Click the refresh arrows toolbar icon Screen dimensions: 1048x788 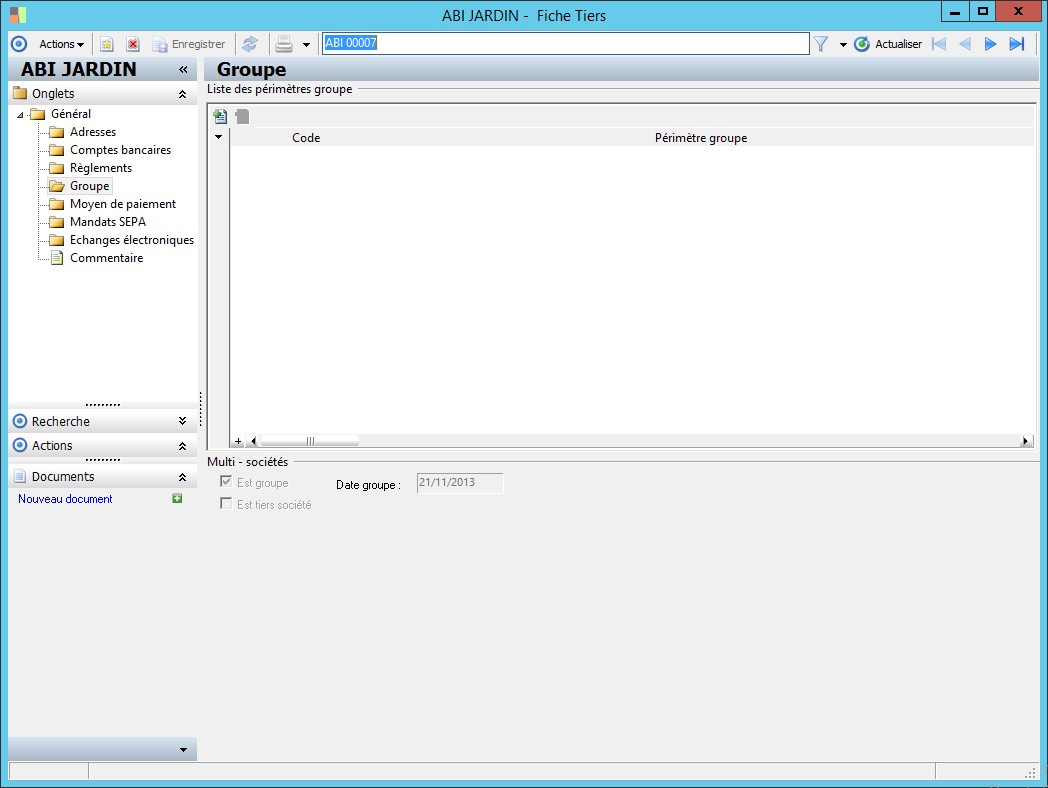[x=250, y=44]
